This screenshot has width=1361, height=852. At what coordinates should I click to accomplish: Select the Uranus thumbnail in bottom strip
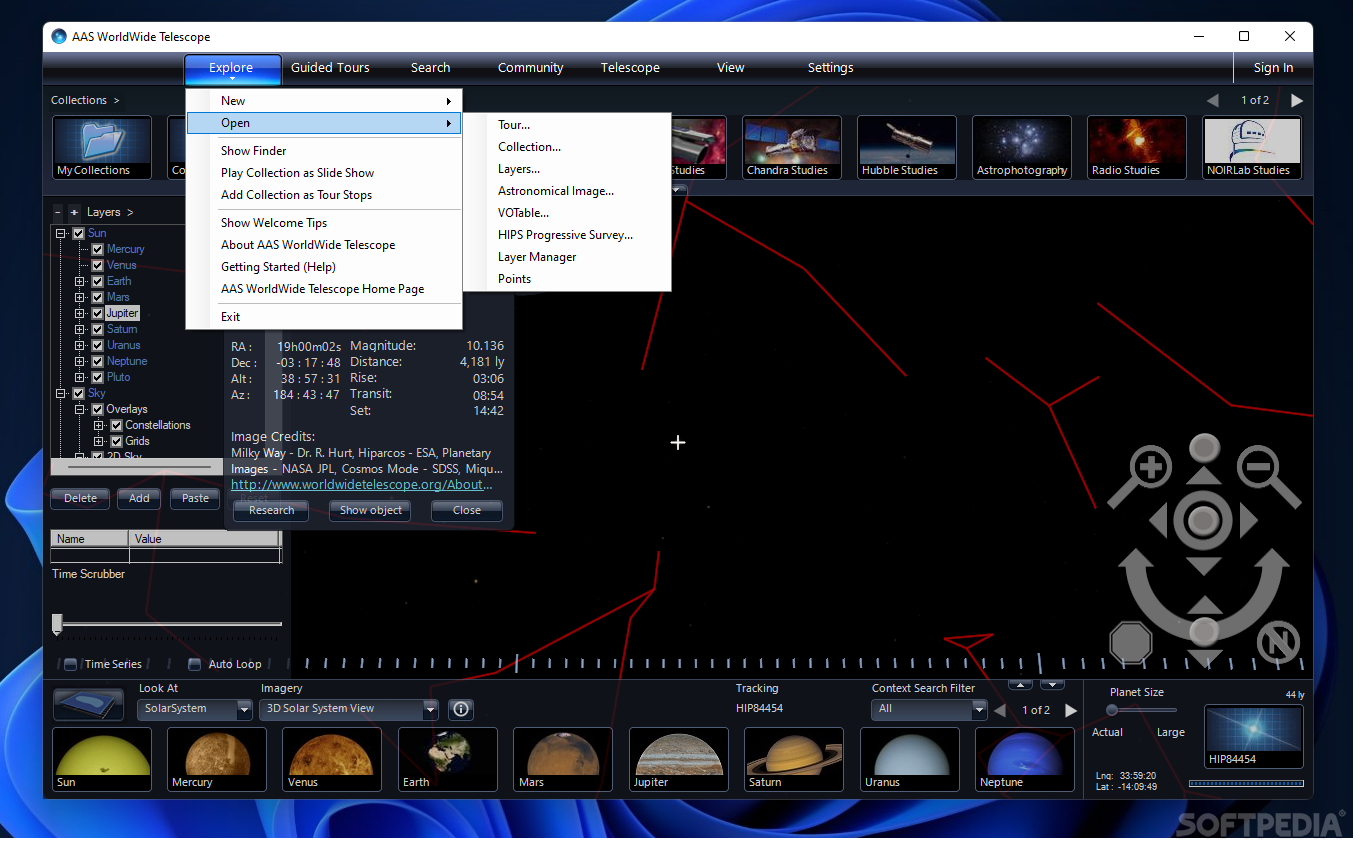(x=910, y=759)
